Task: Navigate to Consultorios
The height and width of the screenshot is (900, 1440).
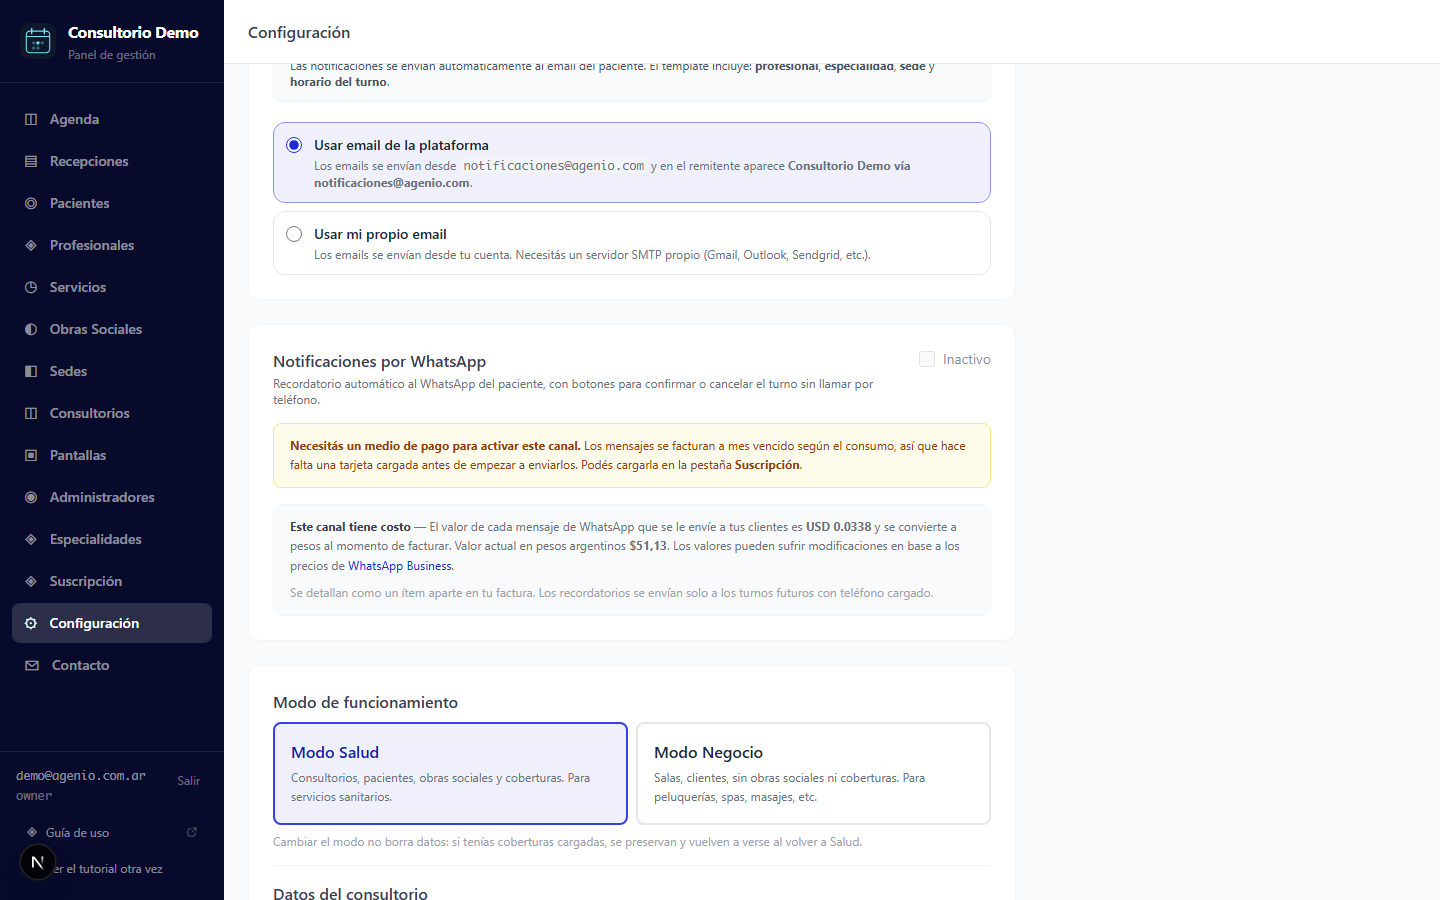Action: [x=112, y=413]
